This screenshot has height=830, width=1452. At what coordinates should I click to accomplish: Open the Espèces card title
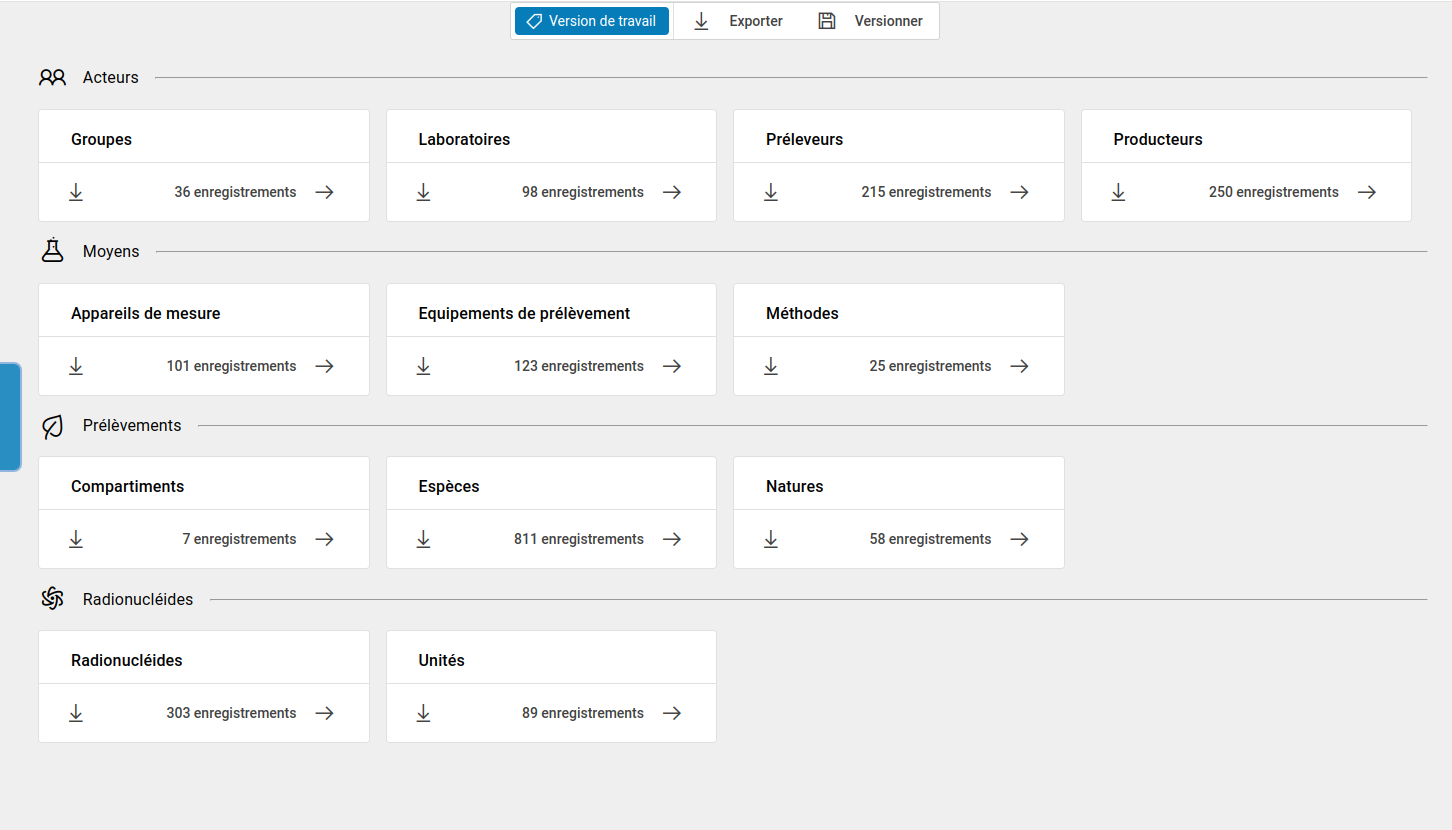449,487
